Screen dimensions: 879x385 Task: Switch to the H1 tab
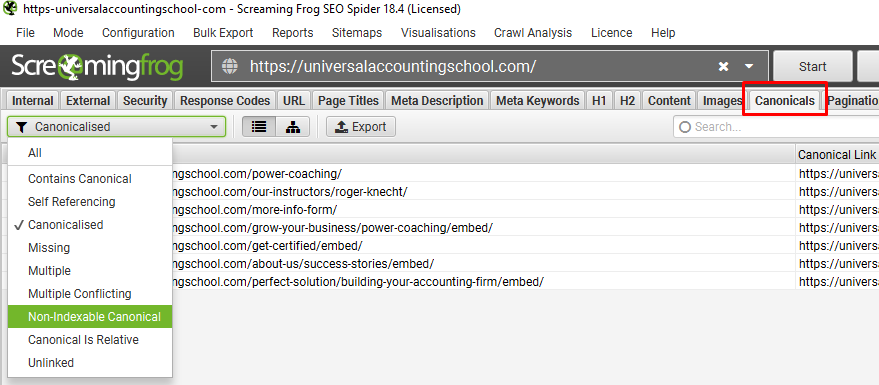click(x=599, y=100)
